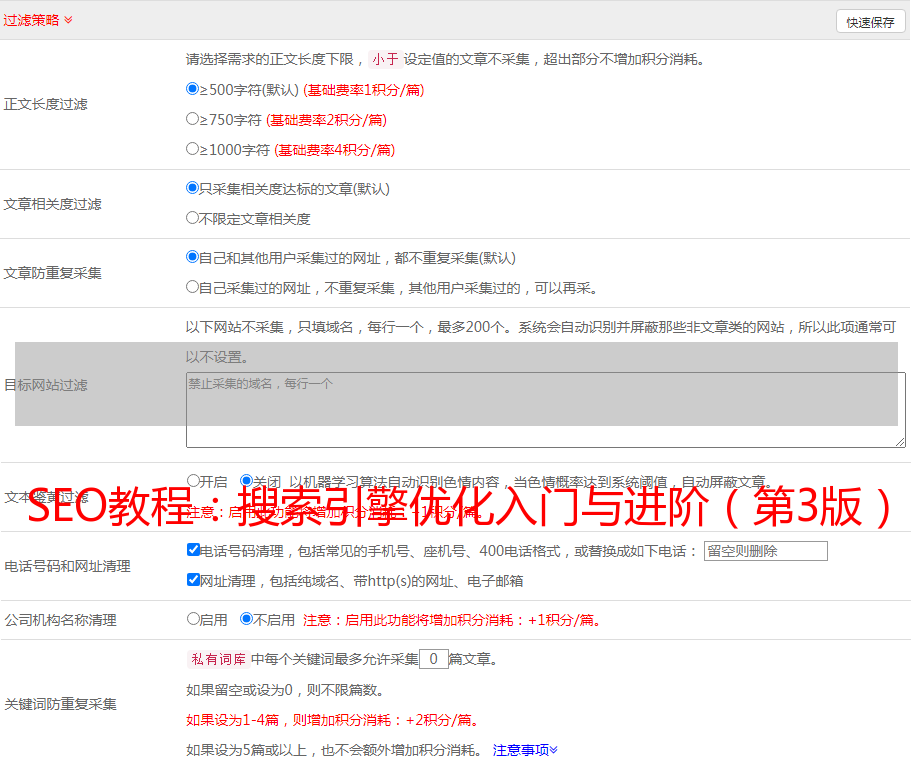Choose 不限定文章相关度 radio option
The height and width of the screenshot is (768, 912).
(193, 218)
